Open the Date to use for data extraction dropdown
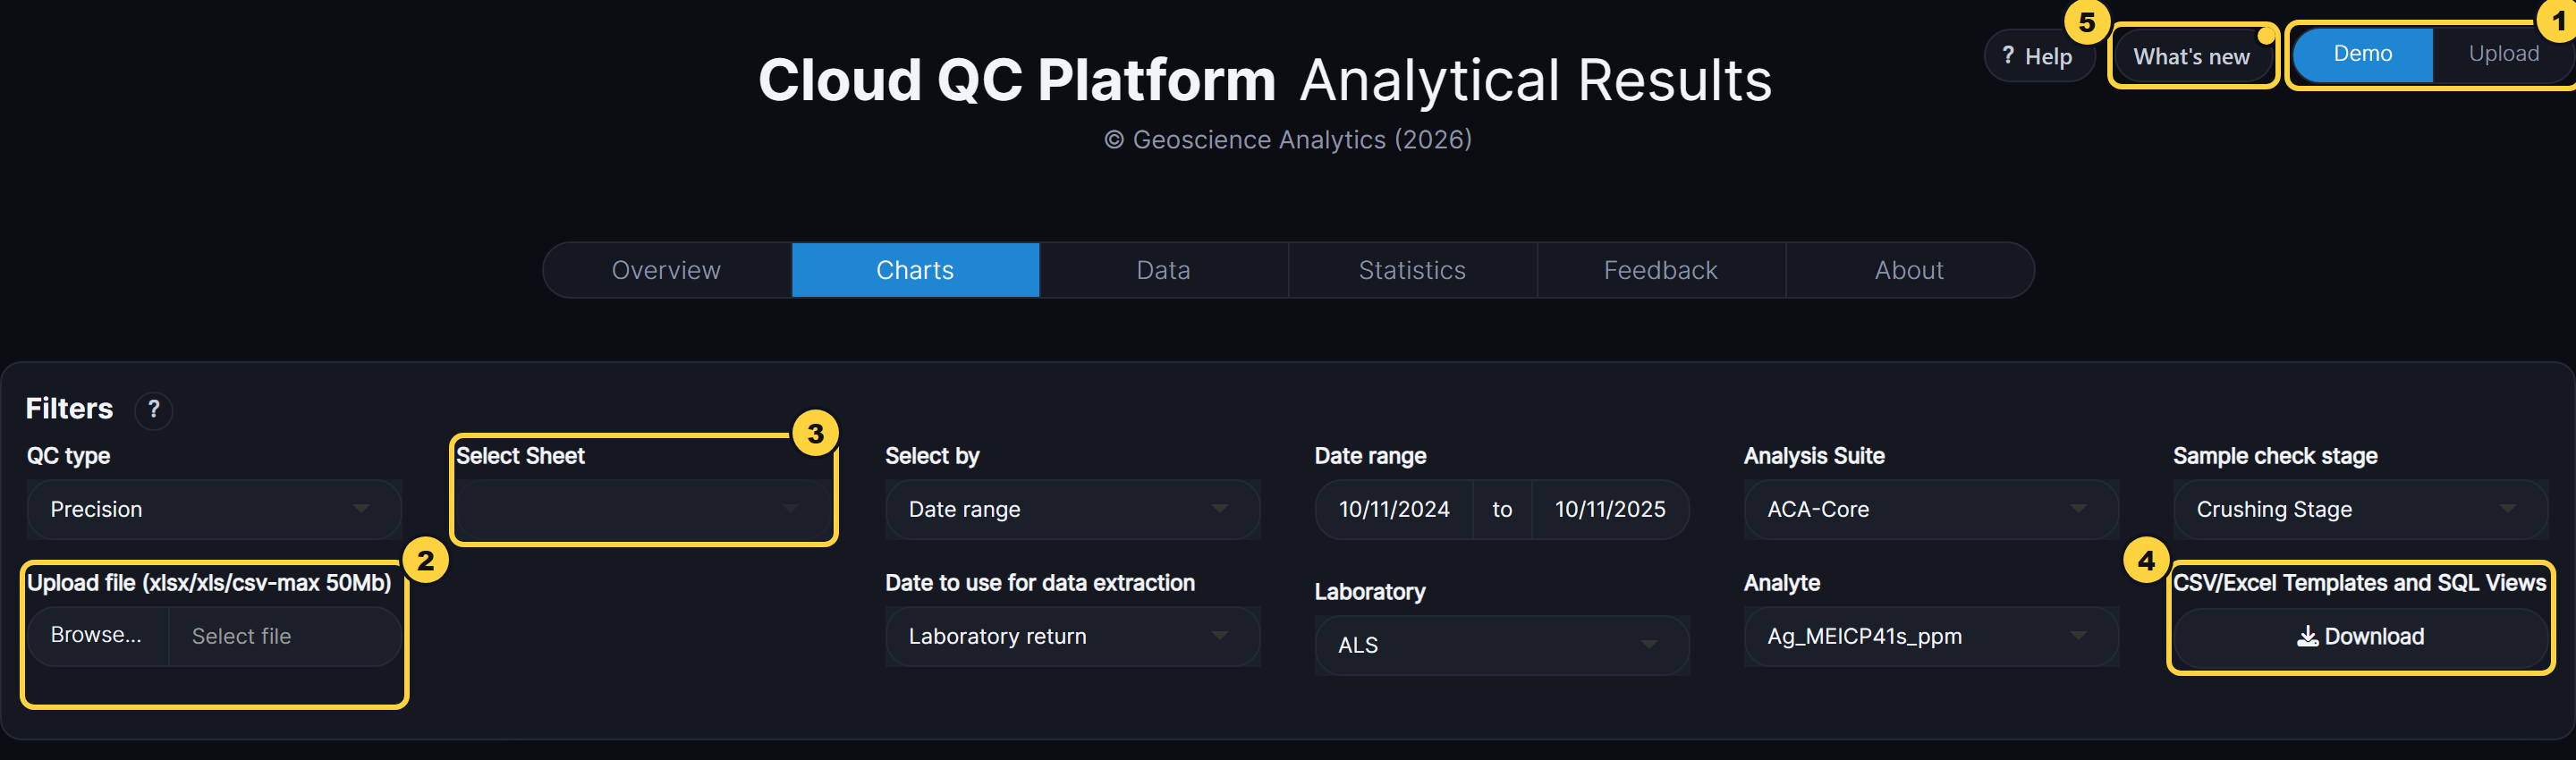 [1072, 636]
